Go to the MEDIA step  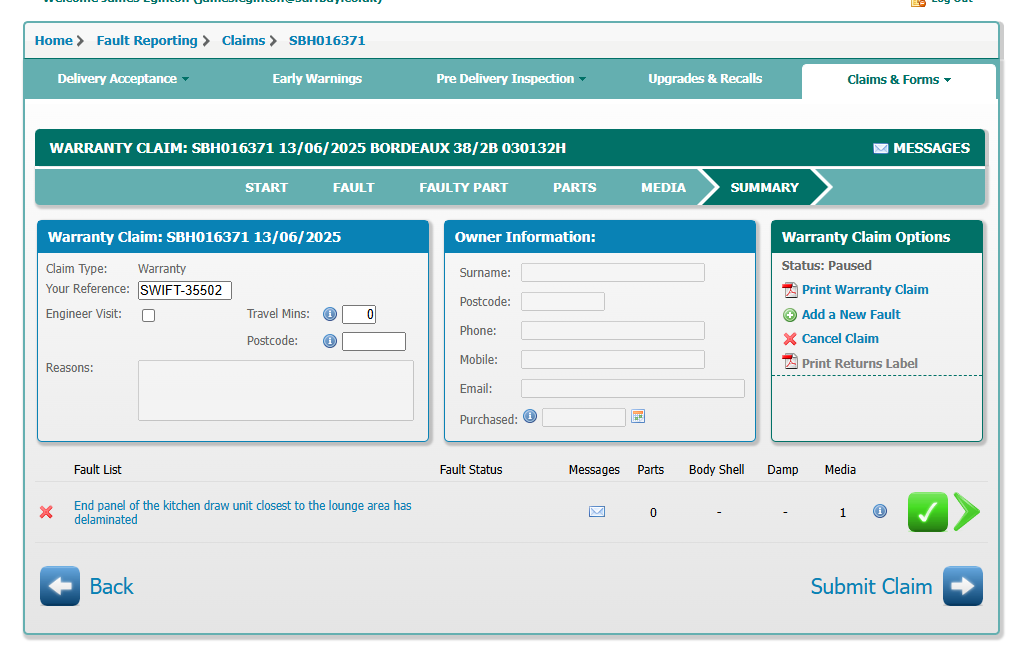click(663, 188)
